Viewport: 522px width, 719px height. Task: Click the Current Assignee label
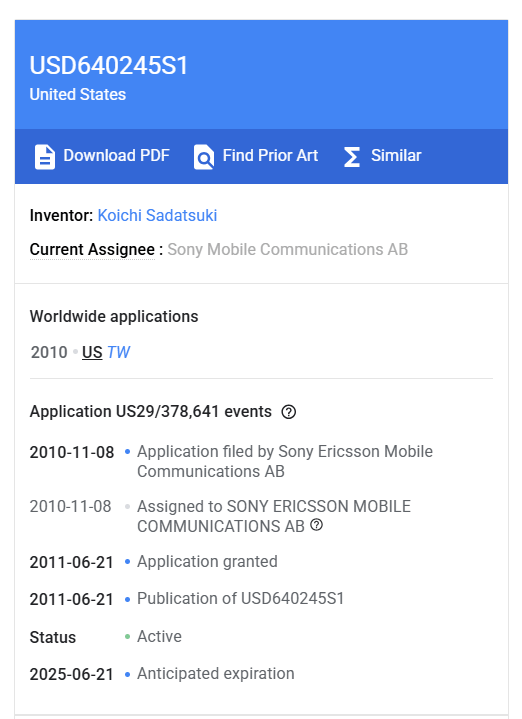coord(92,249)
